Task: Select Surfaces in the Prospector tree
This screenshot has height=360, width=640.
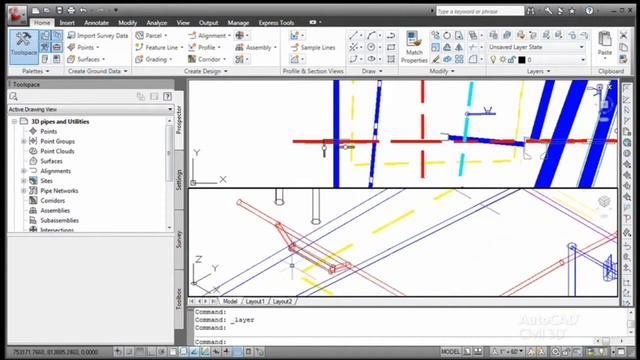Action: [x=51, y=161]
